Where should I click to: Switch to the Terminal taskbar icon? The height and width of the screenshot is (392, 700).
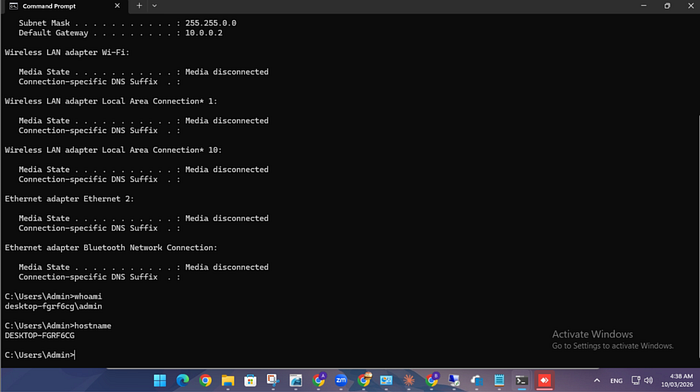click(522, 380)
